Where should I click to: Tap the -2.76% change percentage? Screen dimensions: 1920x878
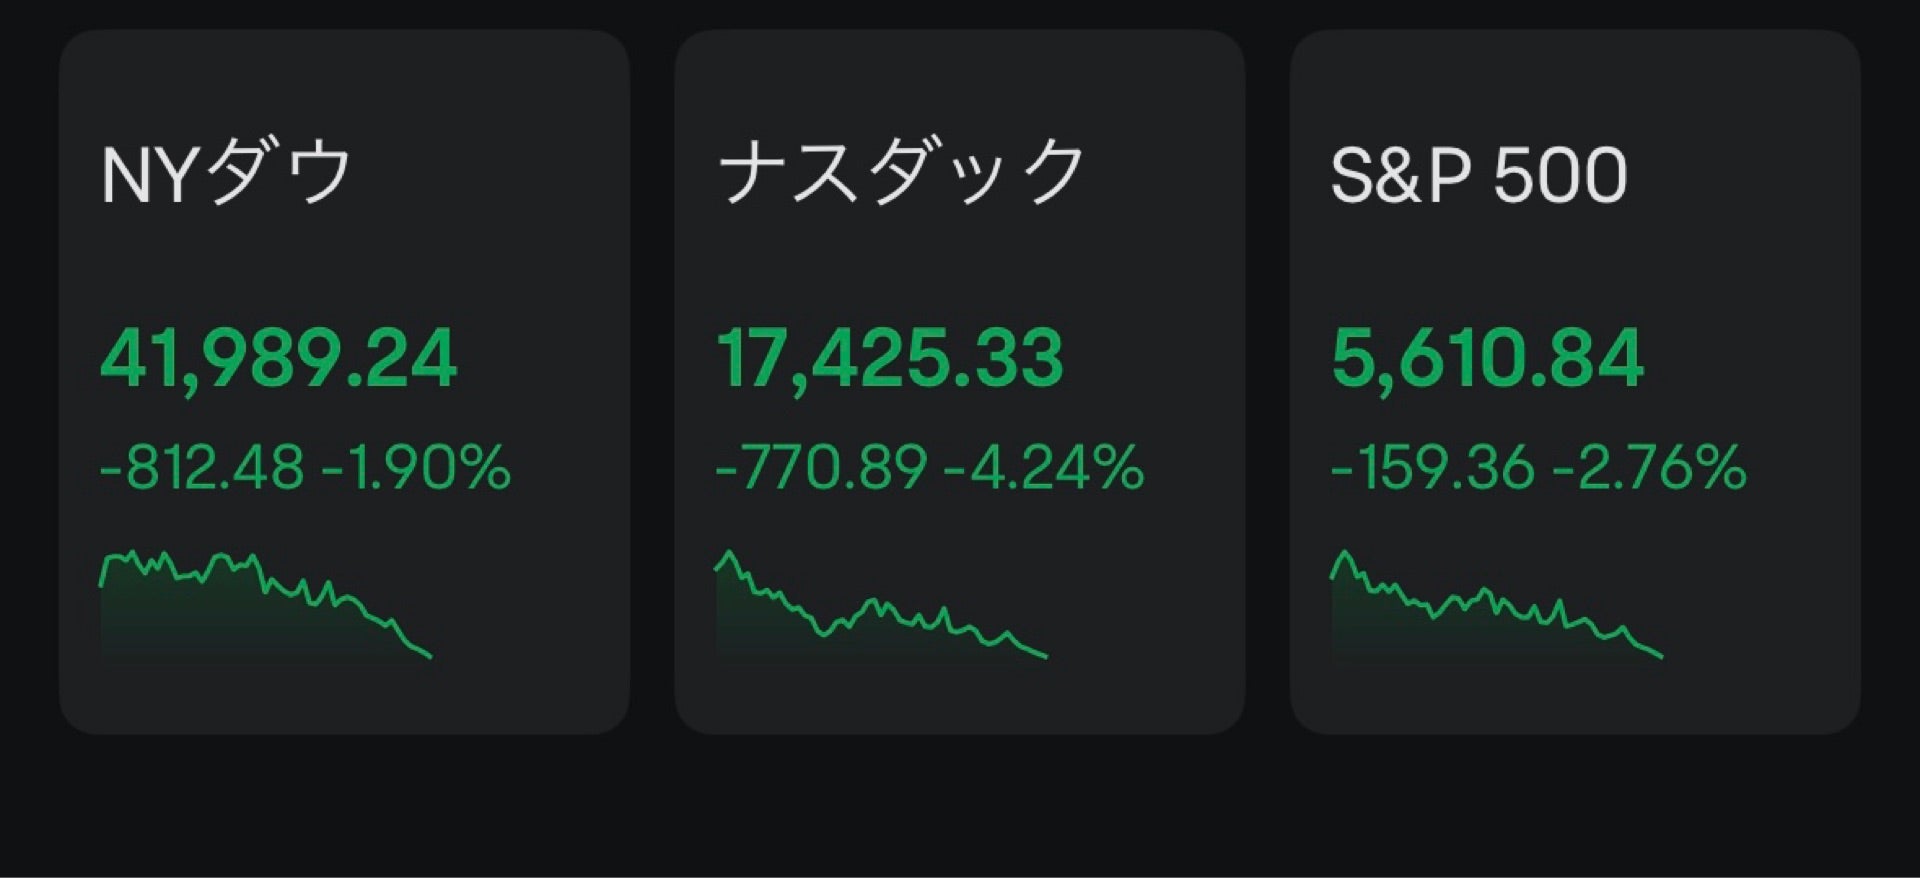point(1650,467)
